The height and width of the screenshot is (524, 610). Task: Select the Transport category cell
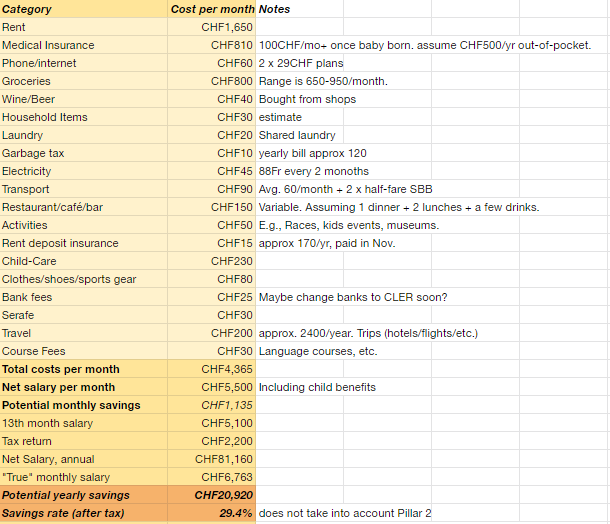click(84, 189)
